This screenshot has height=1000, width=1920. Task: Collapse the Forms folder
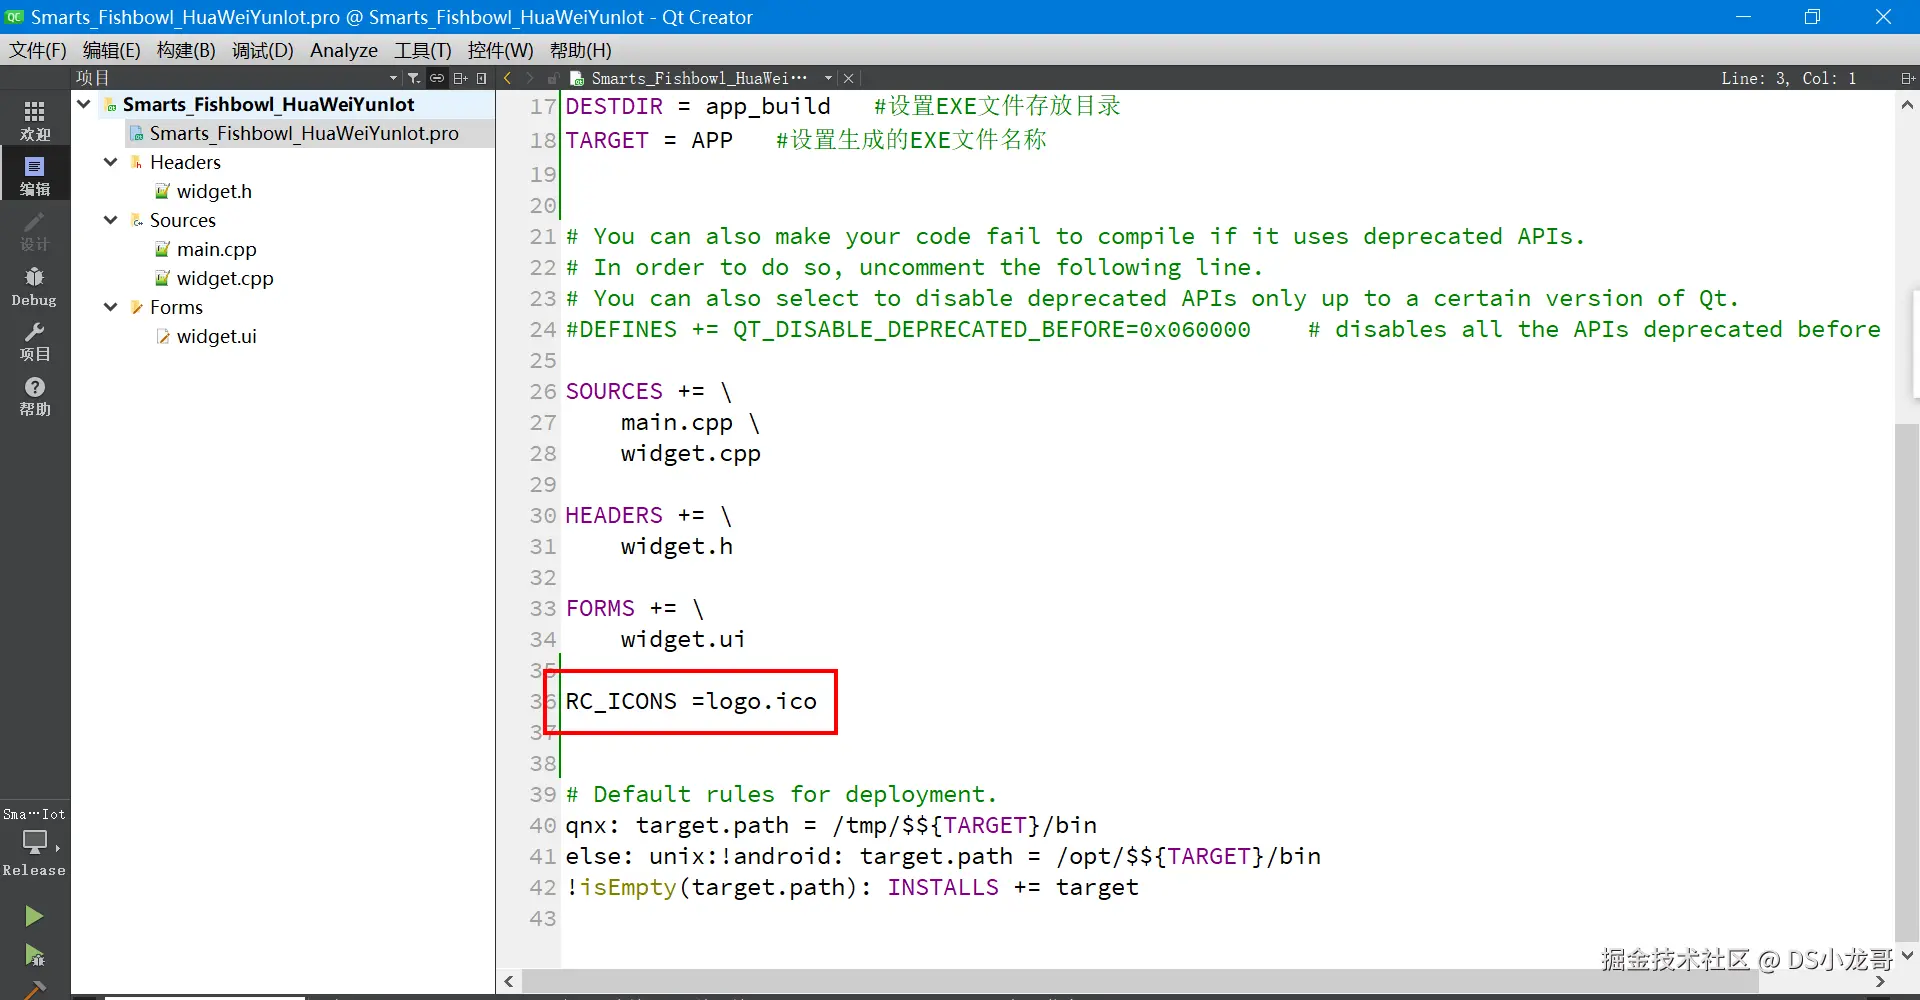(111, 307)
